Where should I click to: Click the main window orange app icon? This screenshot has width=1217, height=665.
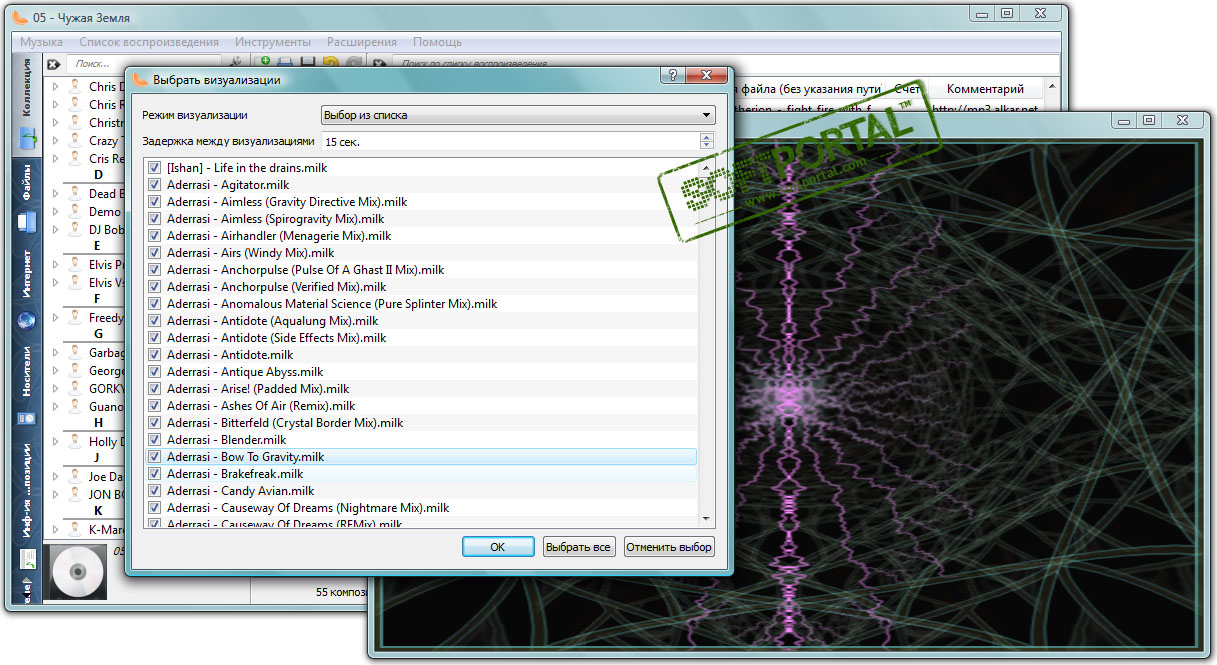coord(20,17)
